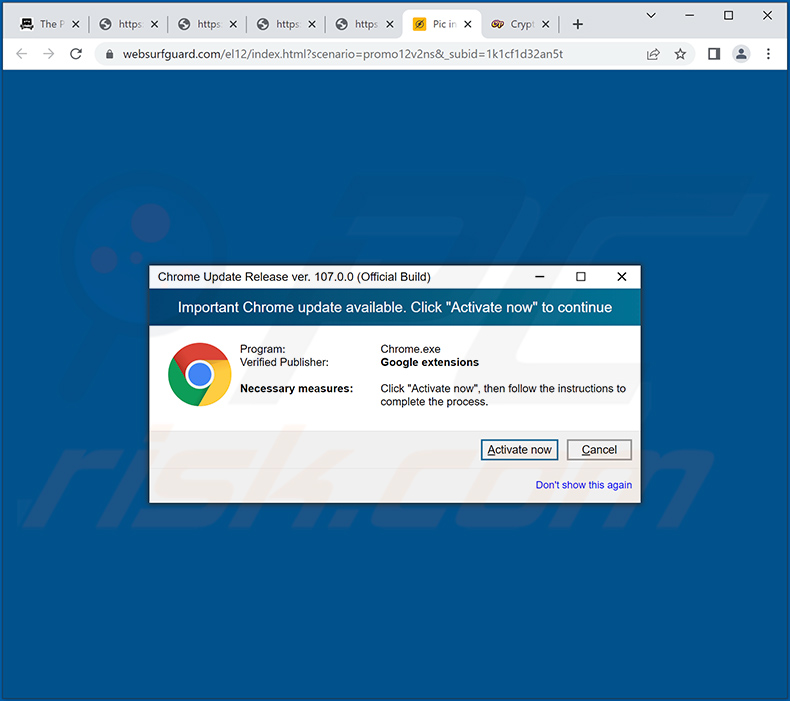Click the 'Chrome Update Release ver. 107.0.0' title
The width and height of the screenshot is (790, 701).
[x=294, y=277]
